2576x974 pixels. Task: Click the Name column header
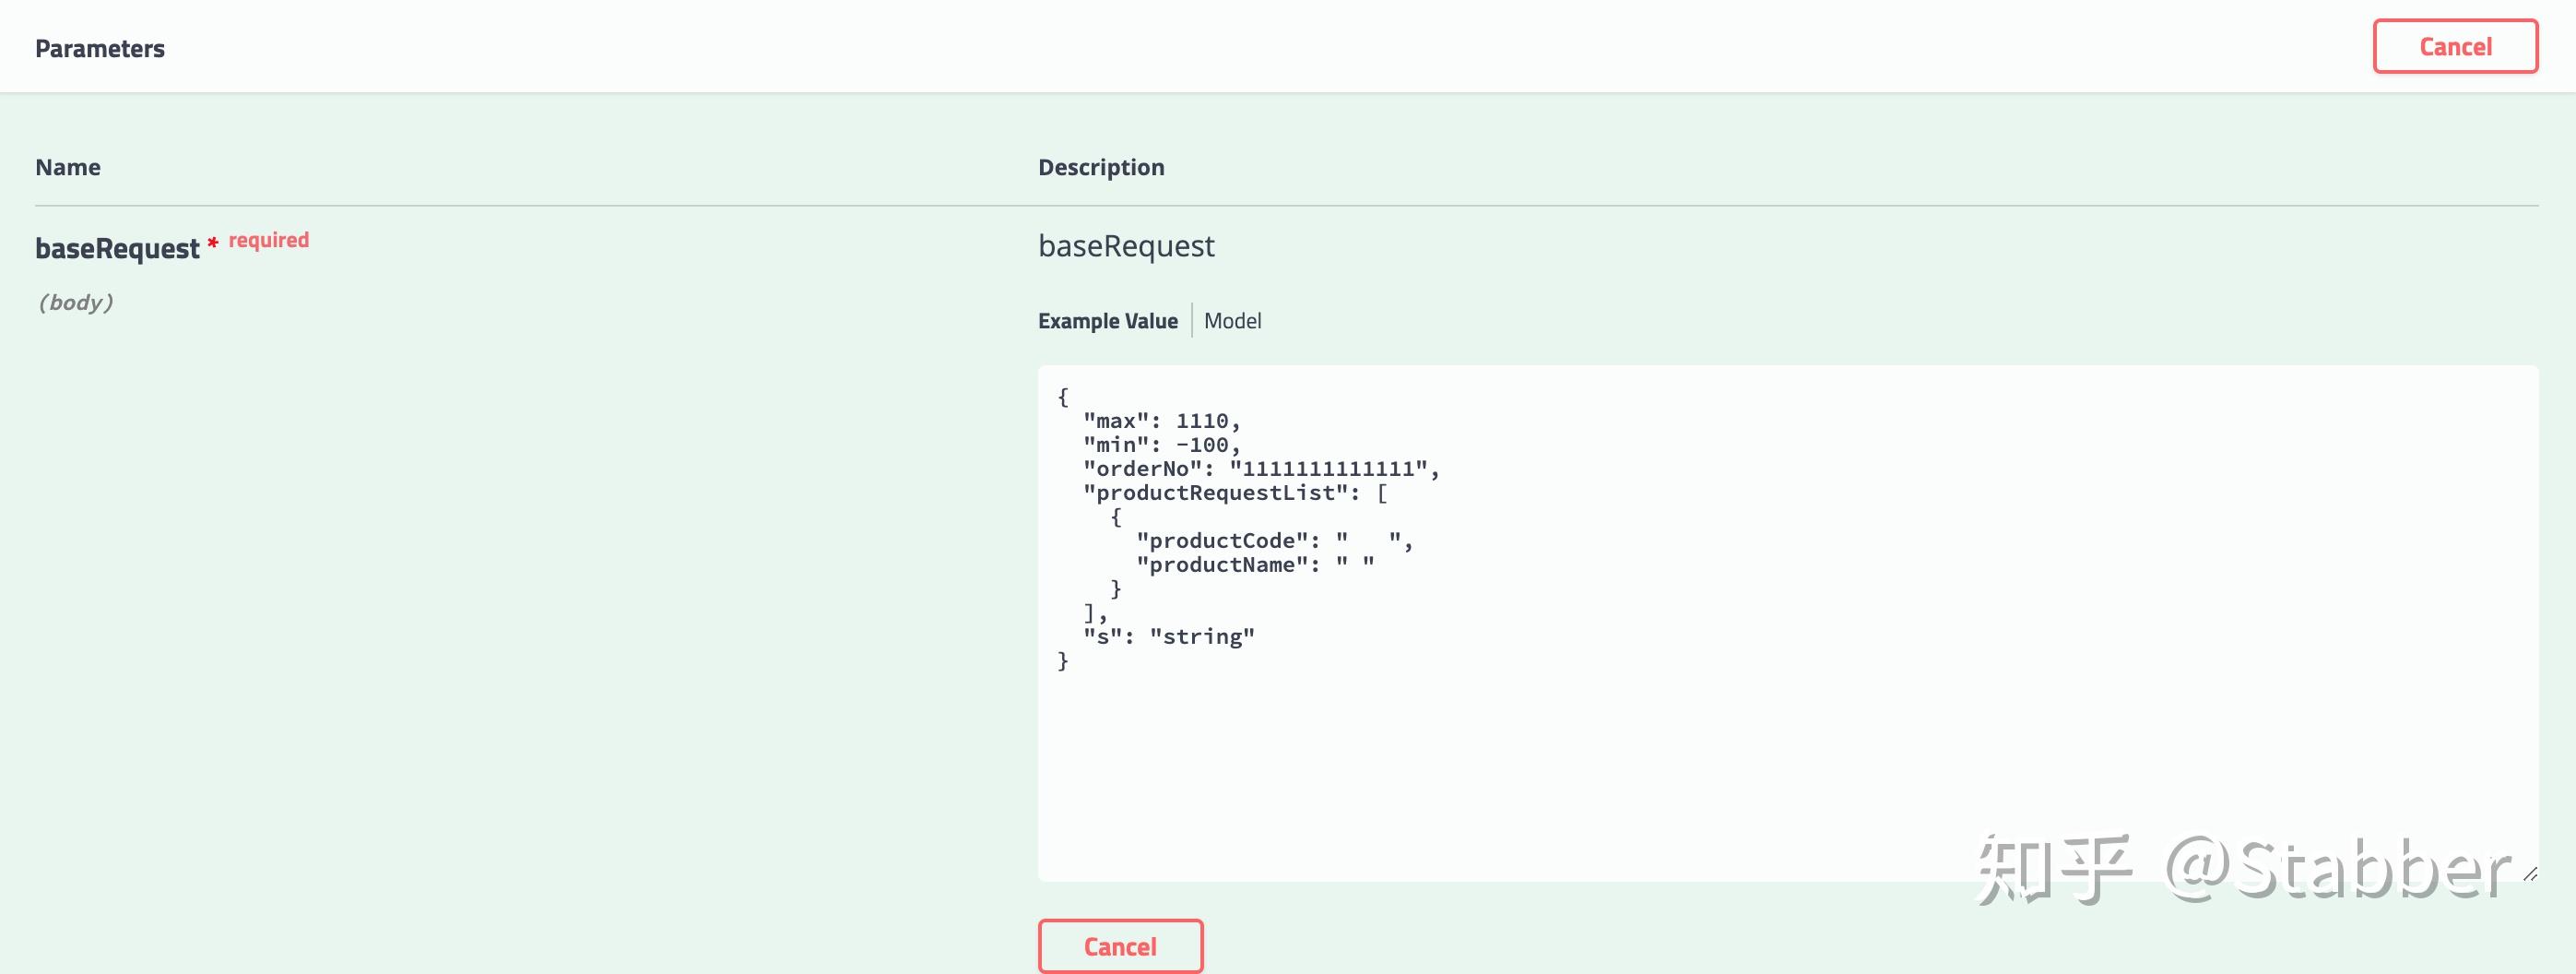click(x=68, y=167)
